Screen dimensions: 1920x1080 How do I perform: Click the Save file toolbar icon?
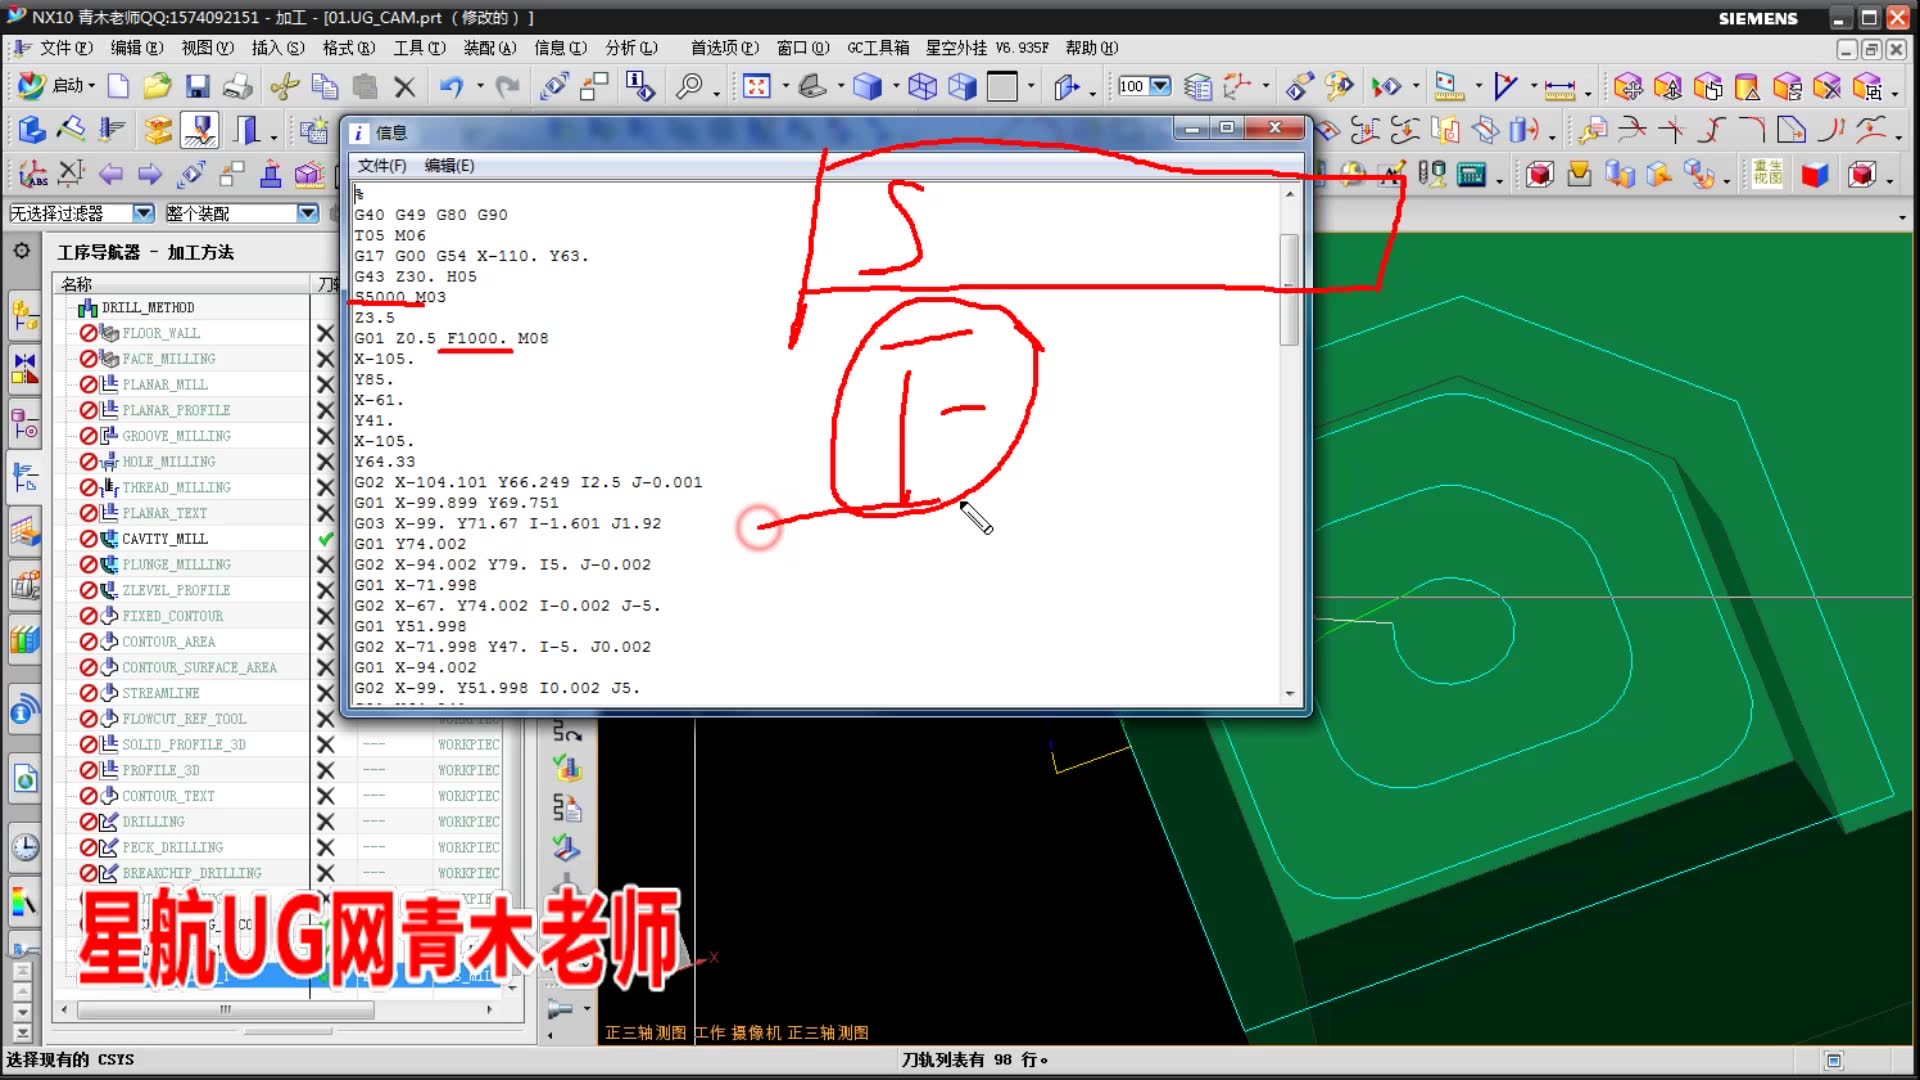(x=197, y=87)
